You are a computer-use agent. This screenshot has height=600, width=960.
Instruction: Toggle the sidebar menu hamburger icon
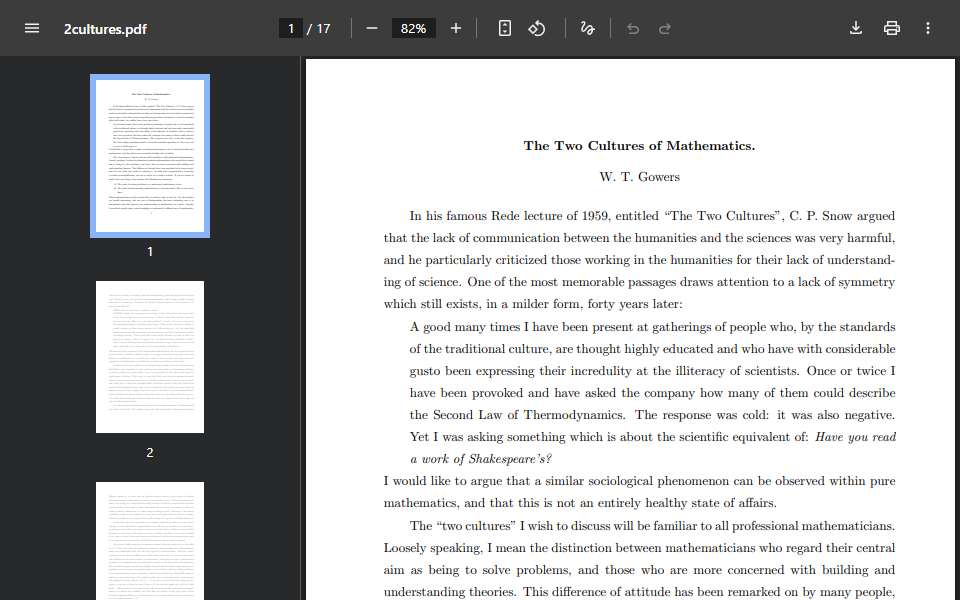32,28
